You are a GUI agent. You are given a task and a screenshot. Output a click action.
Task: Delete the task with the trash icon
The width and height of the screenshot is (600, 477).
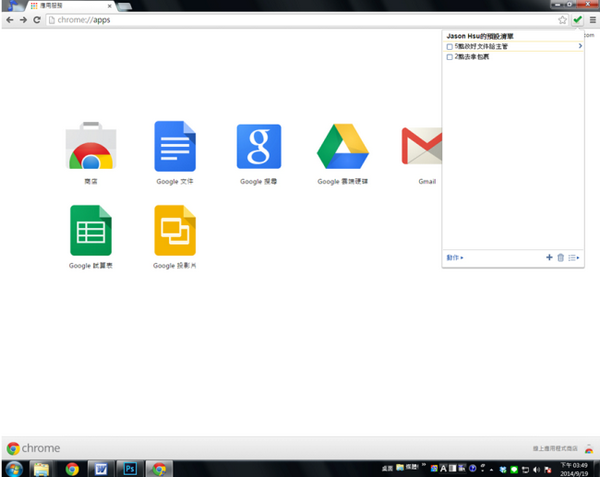(561, 257)
